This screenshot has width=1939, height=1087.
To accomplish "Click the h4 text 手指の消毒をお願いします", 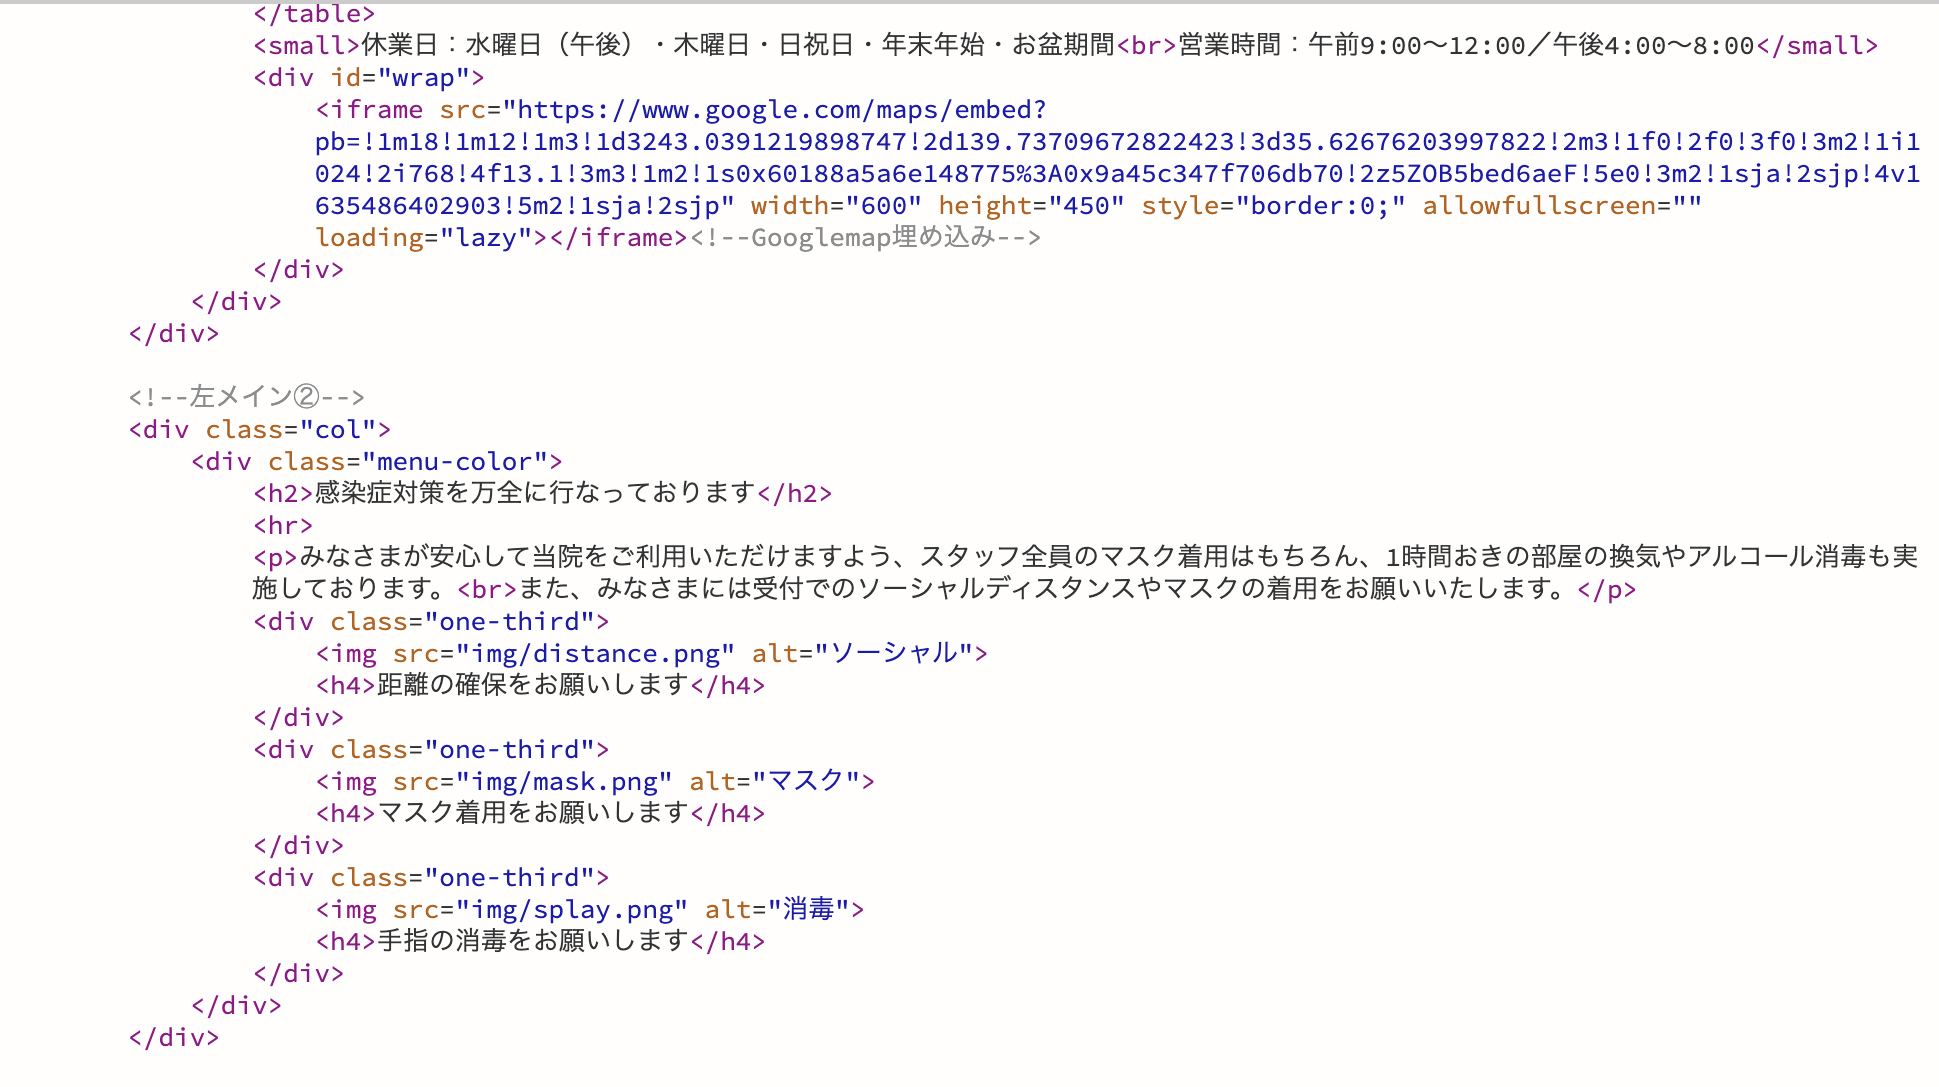I will pos(533,941).
